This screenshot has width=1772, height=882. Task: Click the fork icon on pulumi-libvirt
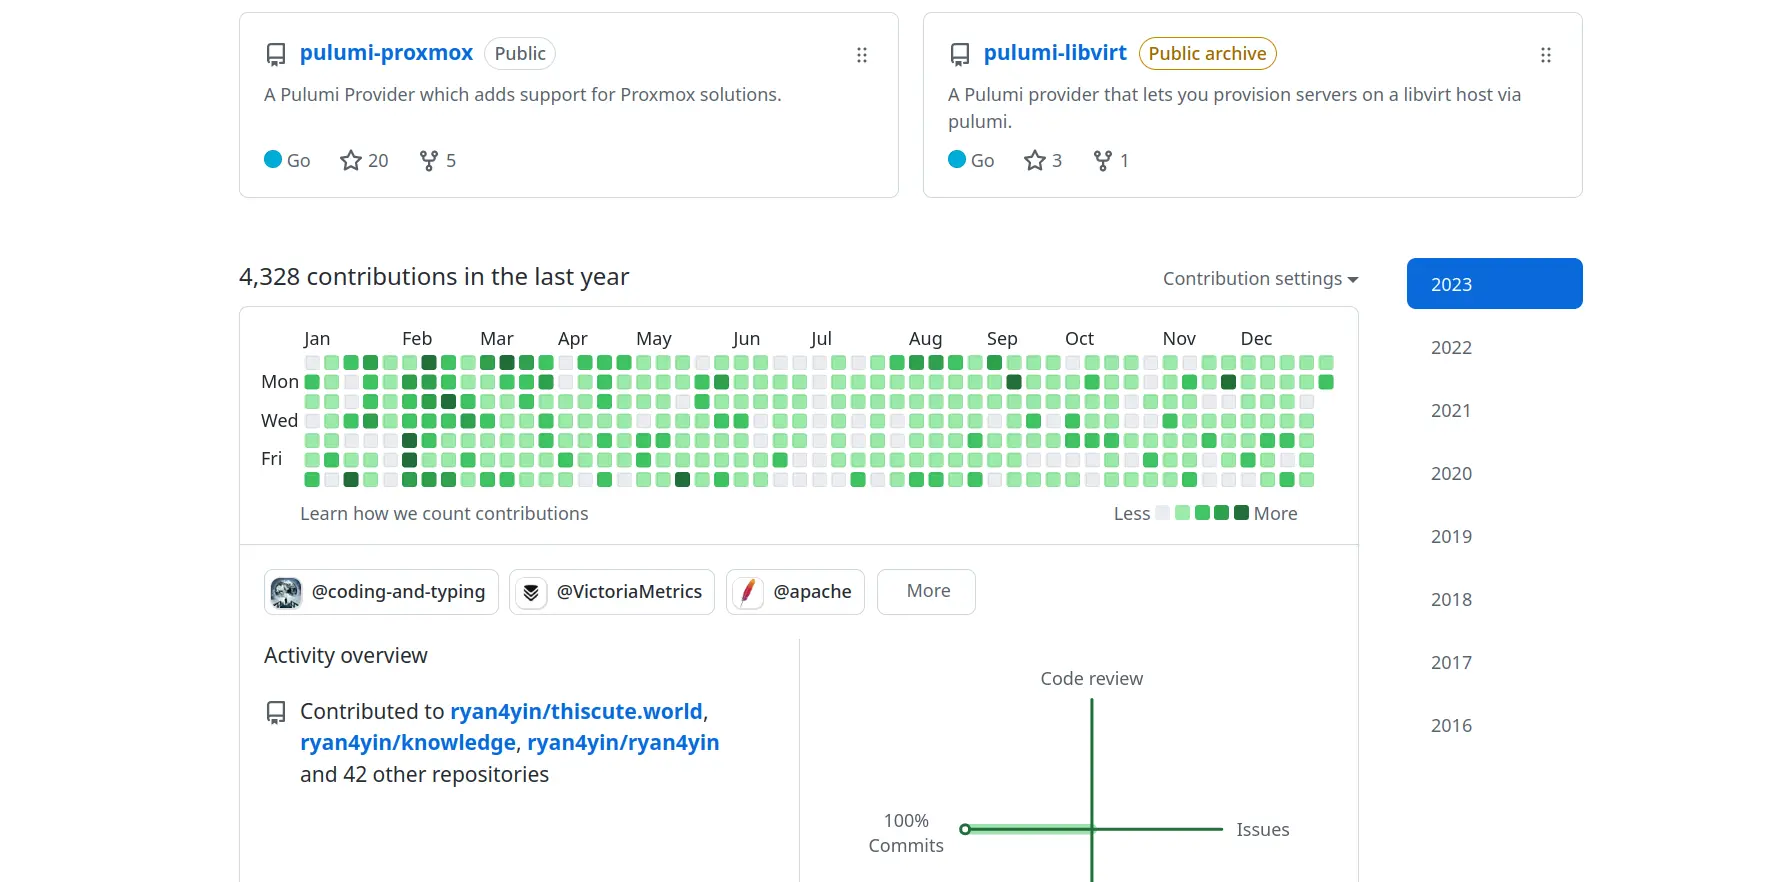tap(1102, 160)
